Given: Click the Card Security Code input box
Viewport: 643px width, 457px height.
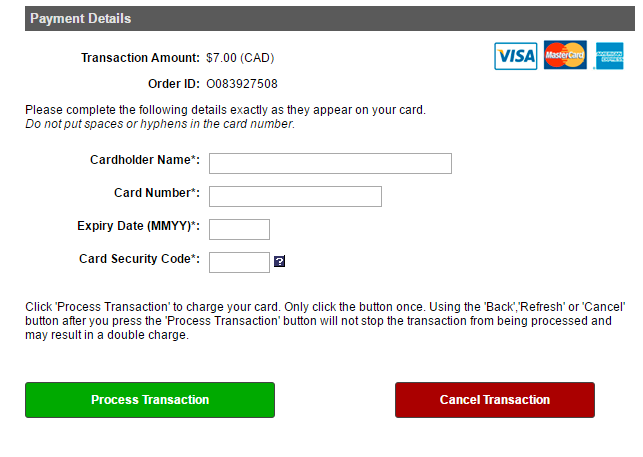Looking at the screenshot, I should tap(239, 262).
